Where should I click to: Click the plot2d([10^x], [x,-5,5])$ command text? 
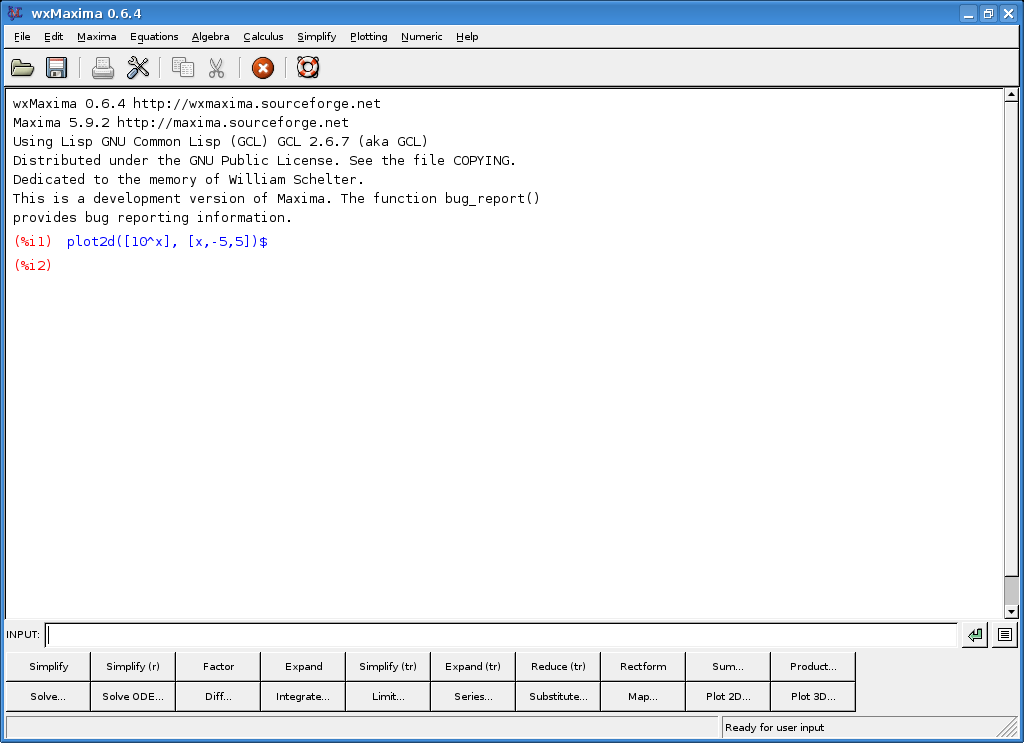167,242
